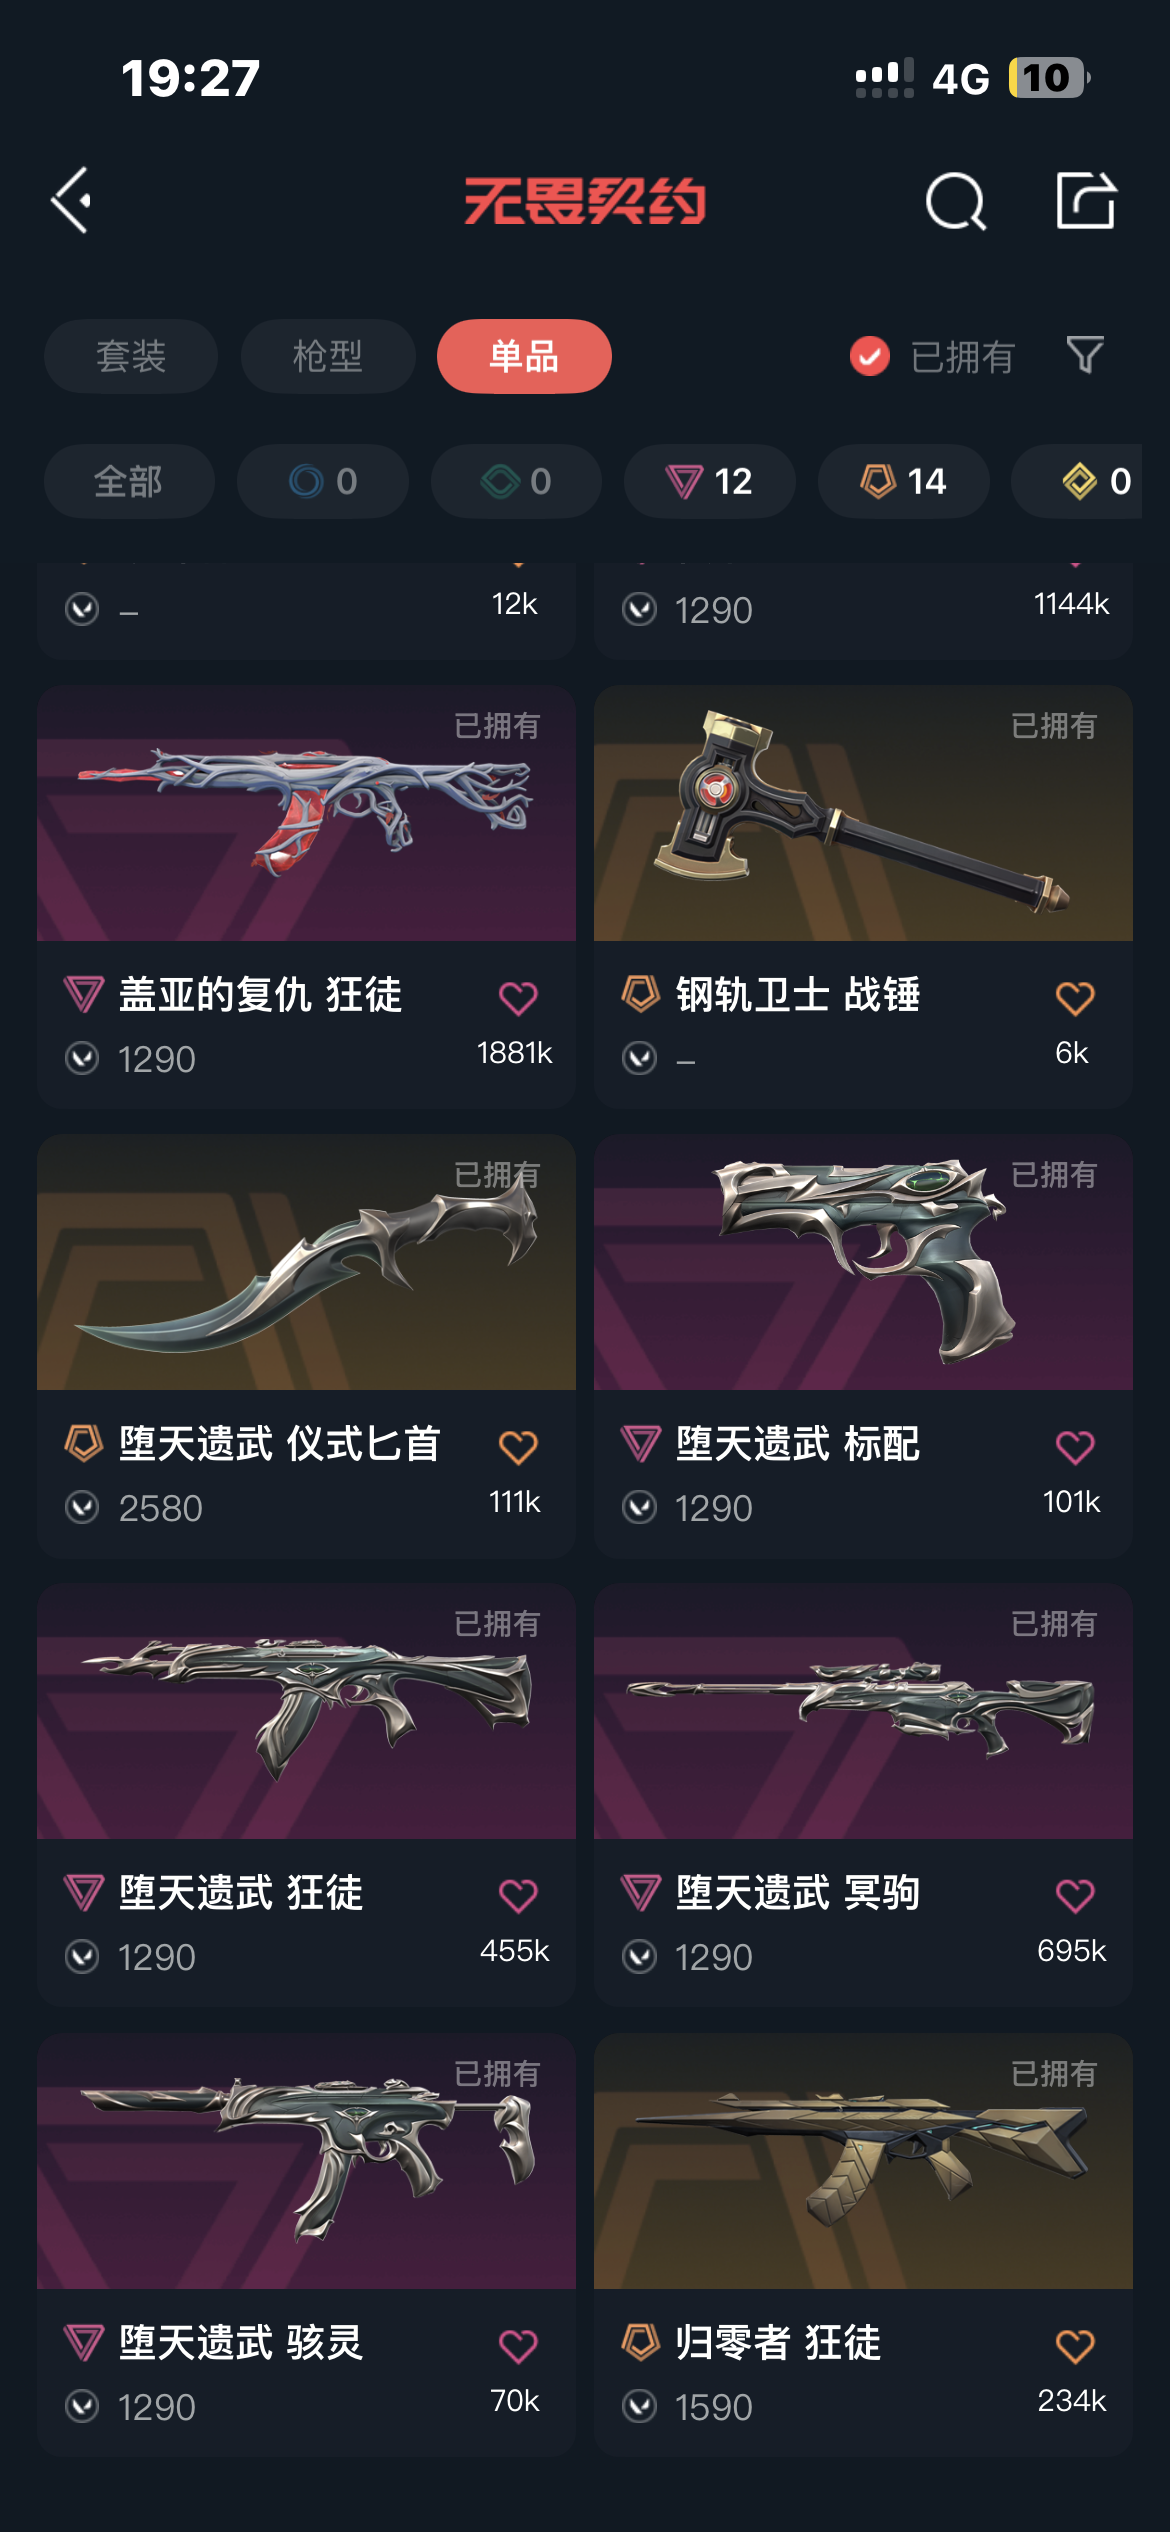
Task: Switch to the 枪型 tab
Action: point(328,356)
